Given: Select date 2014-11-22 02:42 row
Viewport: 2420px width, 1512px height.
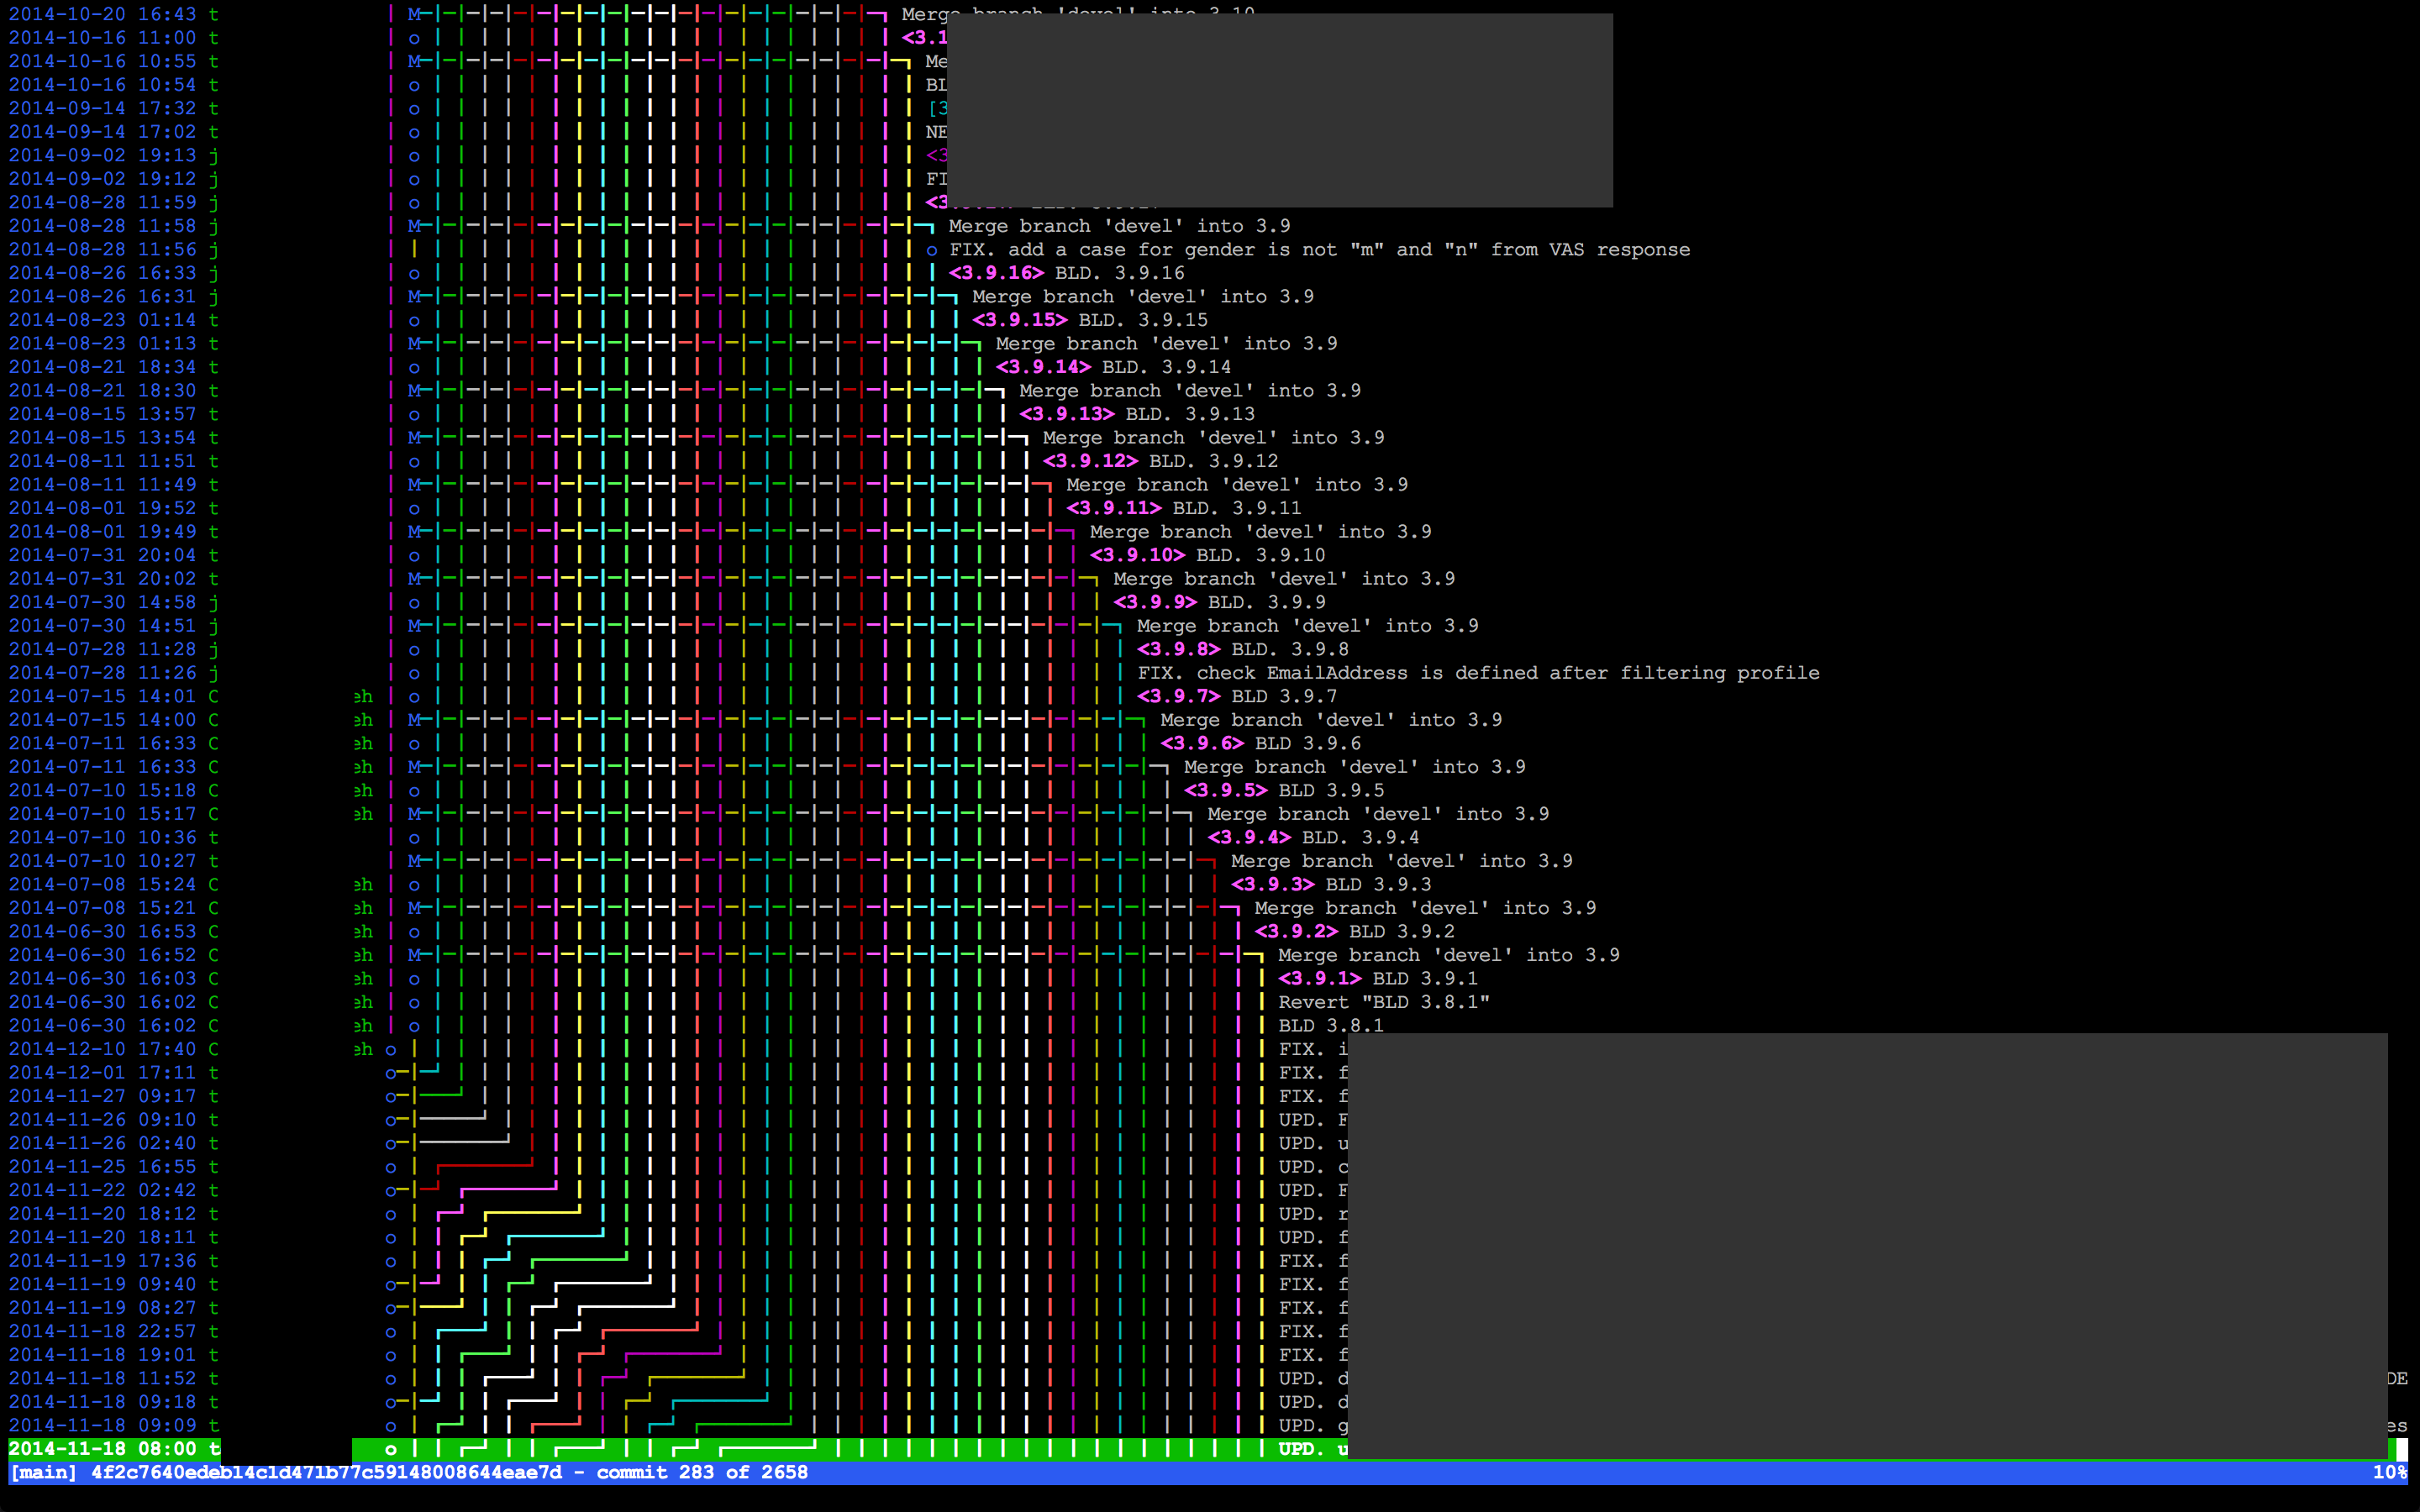Looking at the screenshot, I should tap(102, 1190).
